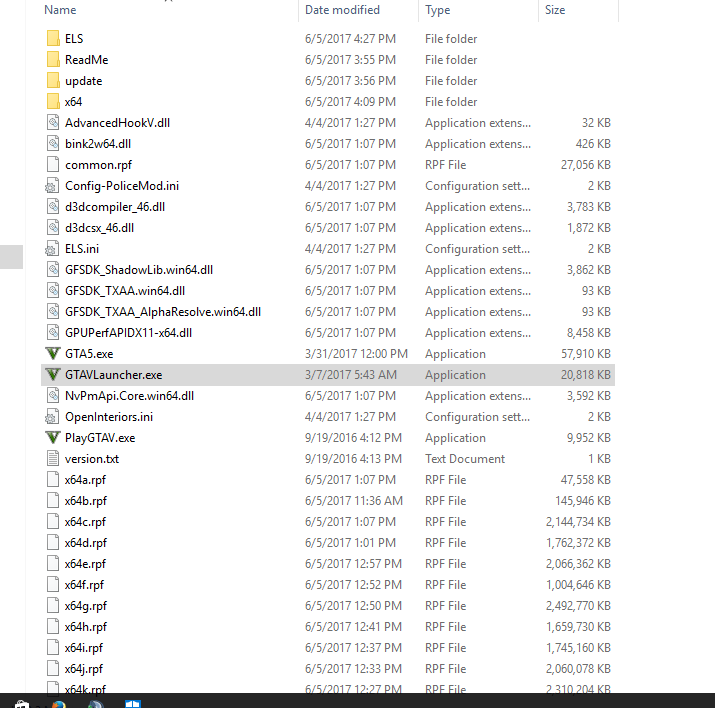The image size is (715, 708).
Task: Click the GTAVLauncher.exe green V icon
Action: point(53,374)
